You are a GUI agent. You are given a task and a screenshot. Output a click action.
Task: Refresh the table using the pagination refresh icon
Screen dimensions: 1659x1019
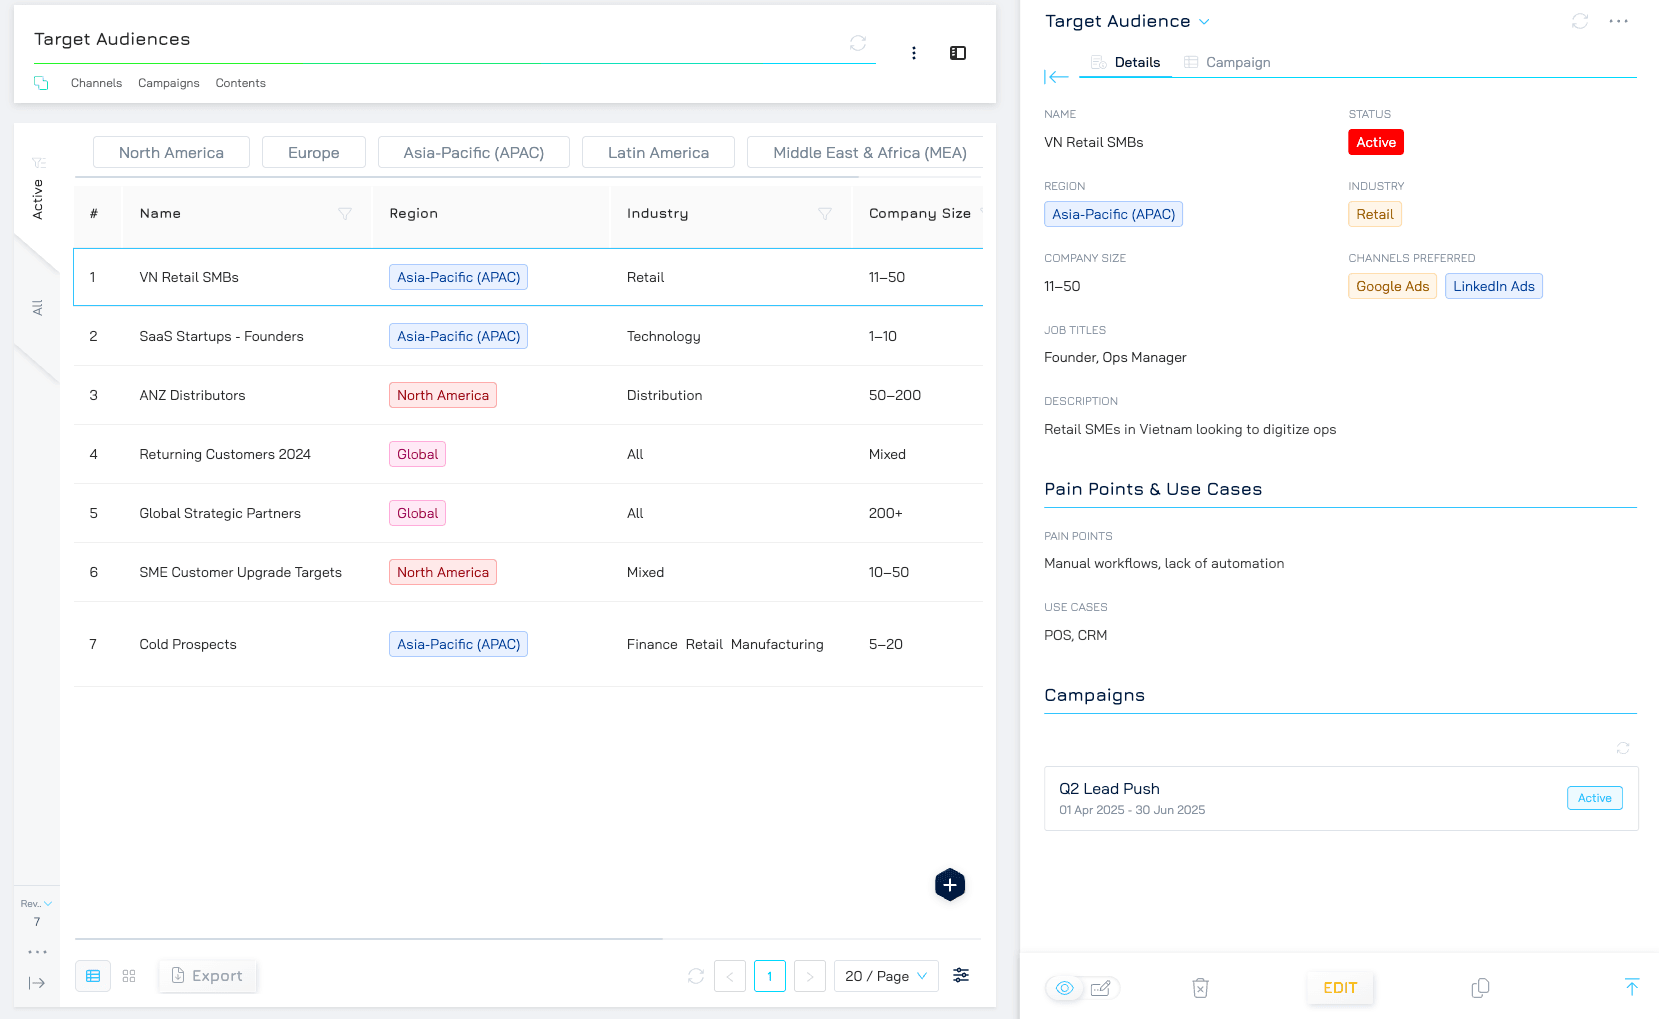tap(696, 976)
